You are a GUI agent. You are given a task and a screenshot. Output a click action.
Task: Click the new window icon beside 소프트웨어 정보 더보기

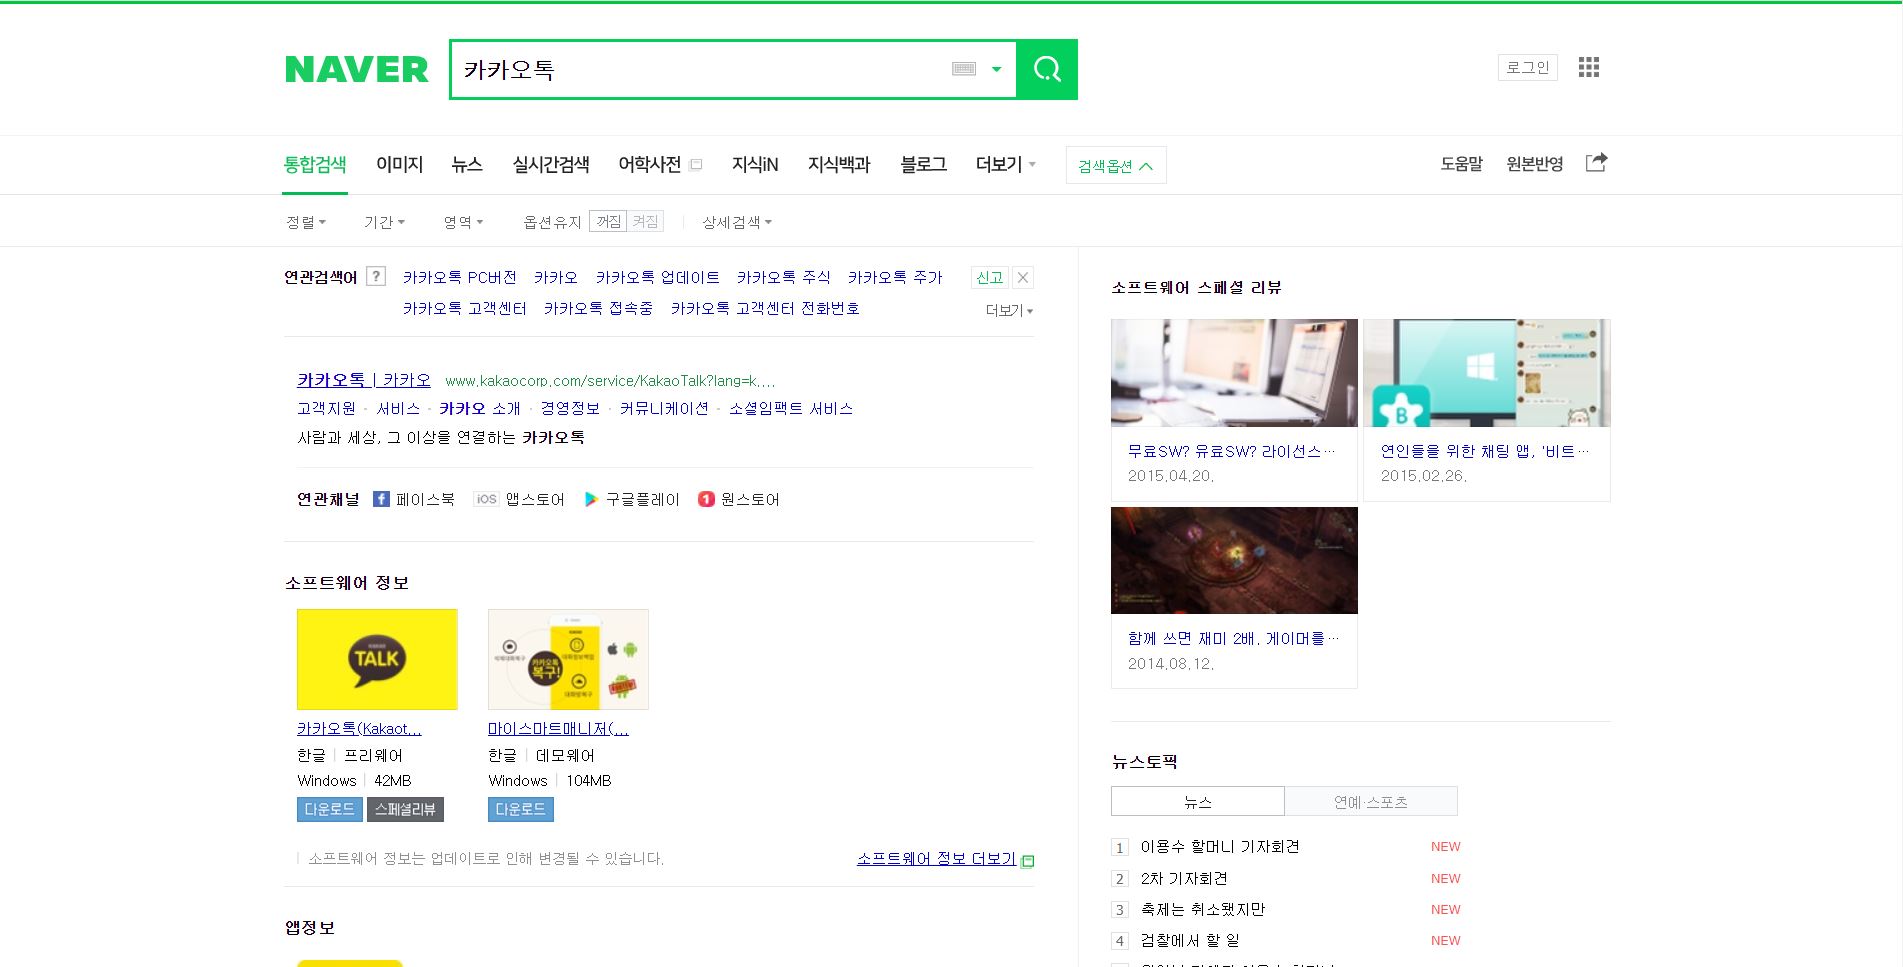[x=1027, y=860]
